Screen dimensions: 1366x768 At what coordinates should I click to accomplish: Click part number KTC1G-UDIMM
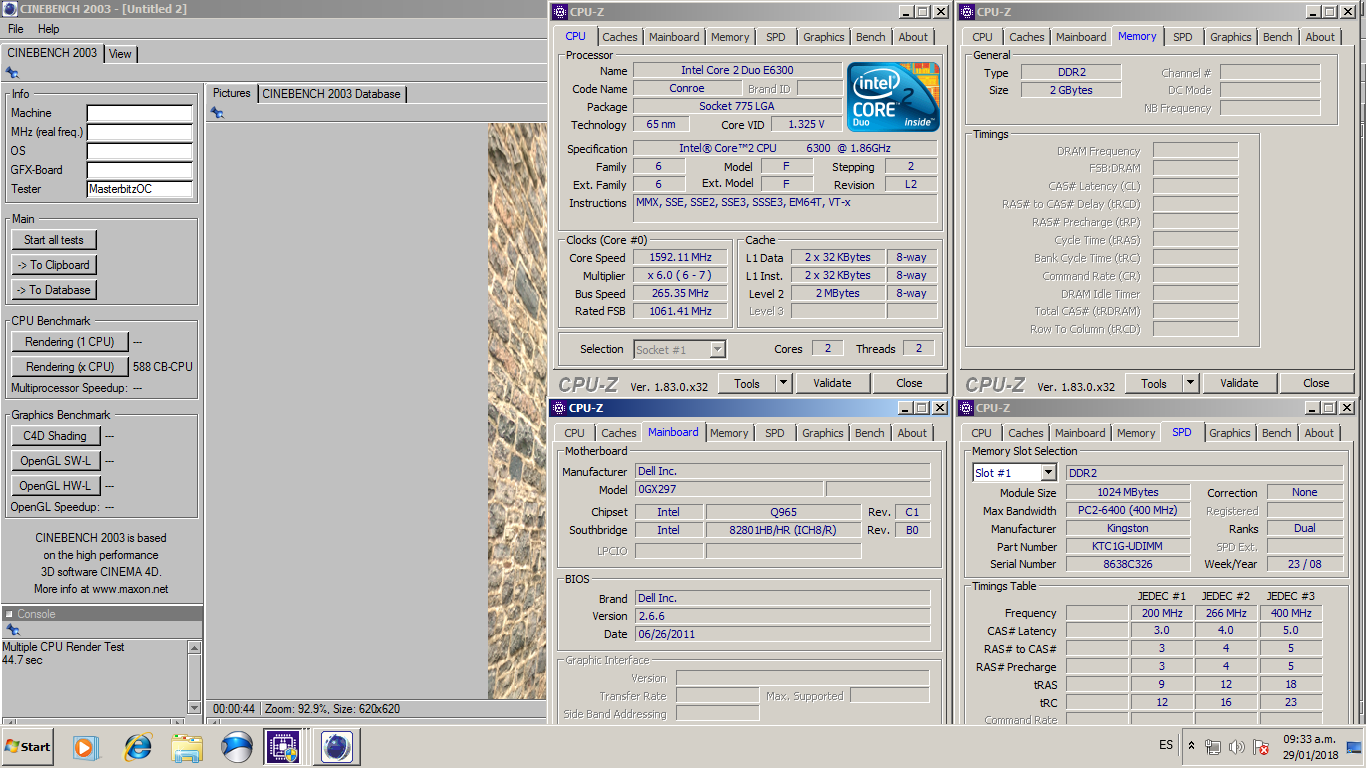(x=1128, y=547)
